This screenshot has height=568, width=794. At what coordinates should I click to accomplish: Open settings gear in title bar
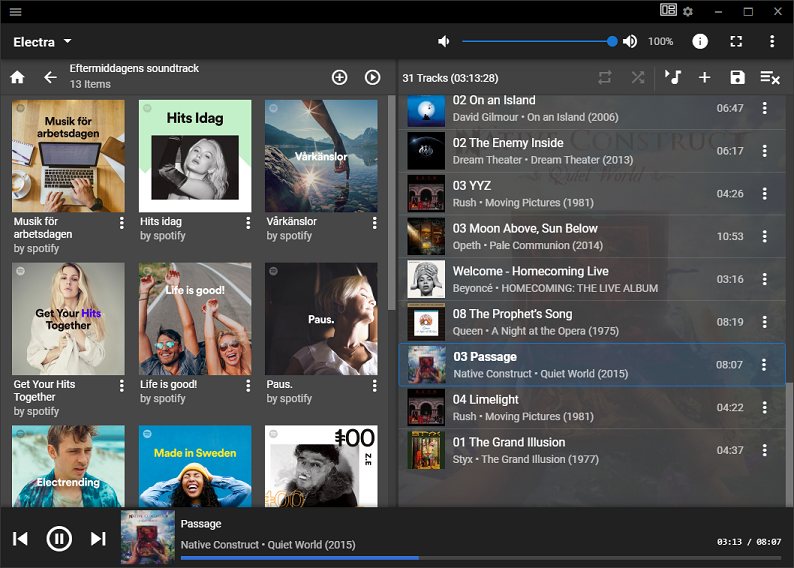click(688, 11)
